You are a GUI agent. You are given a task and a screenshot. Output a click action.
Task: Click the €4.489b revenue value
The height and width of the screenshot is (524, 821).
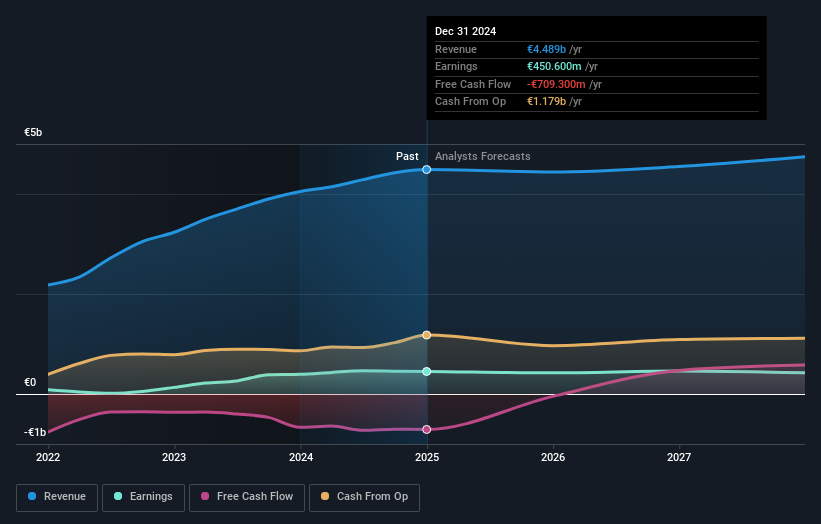pos(546,49)
